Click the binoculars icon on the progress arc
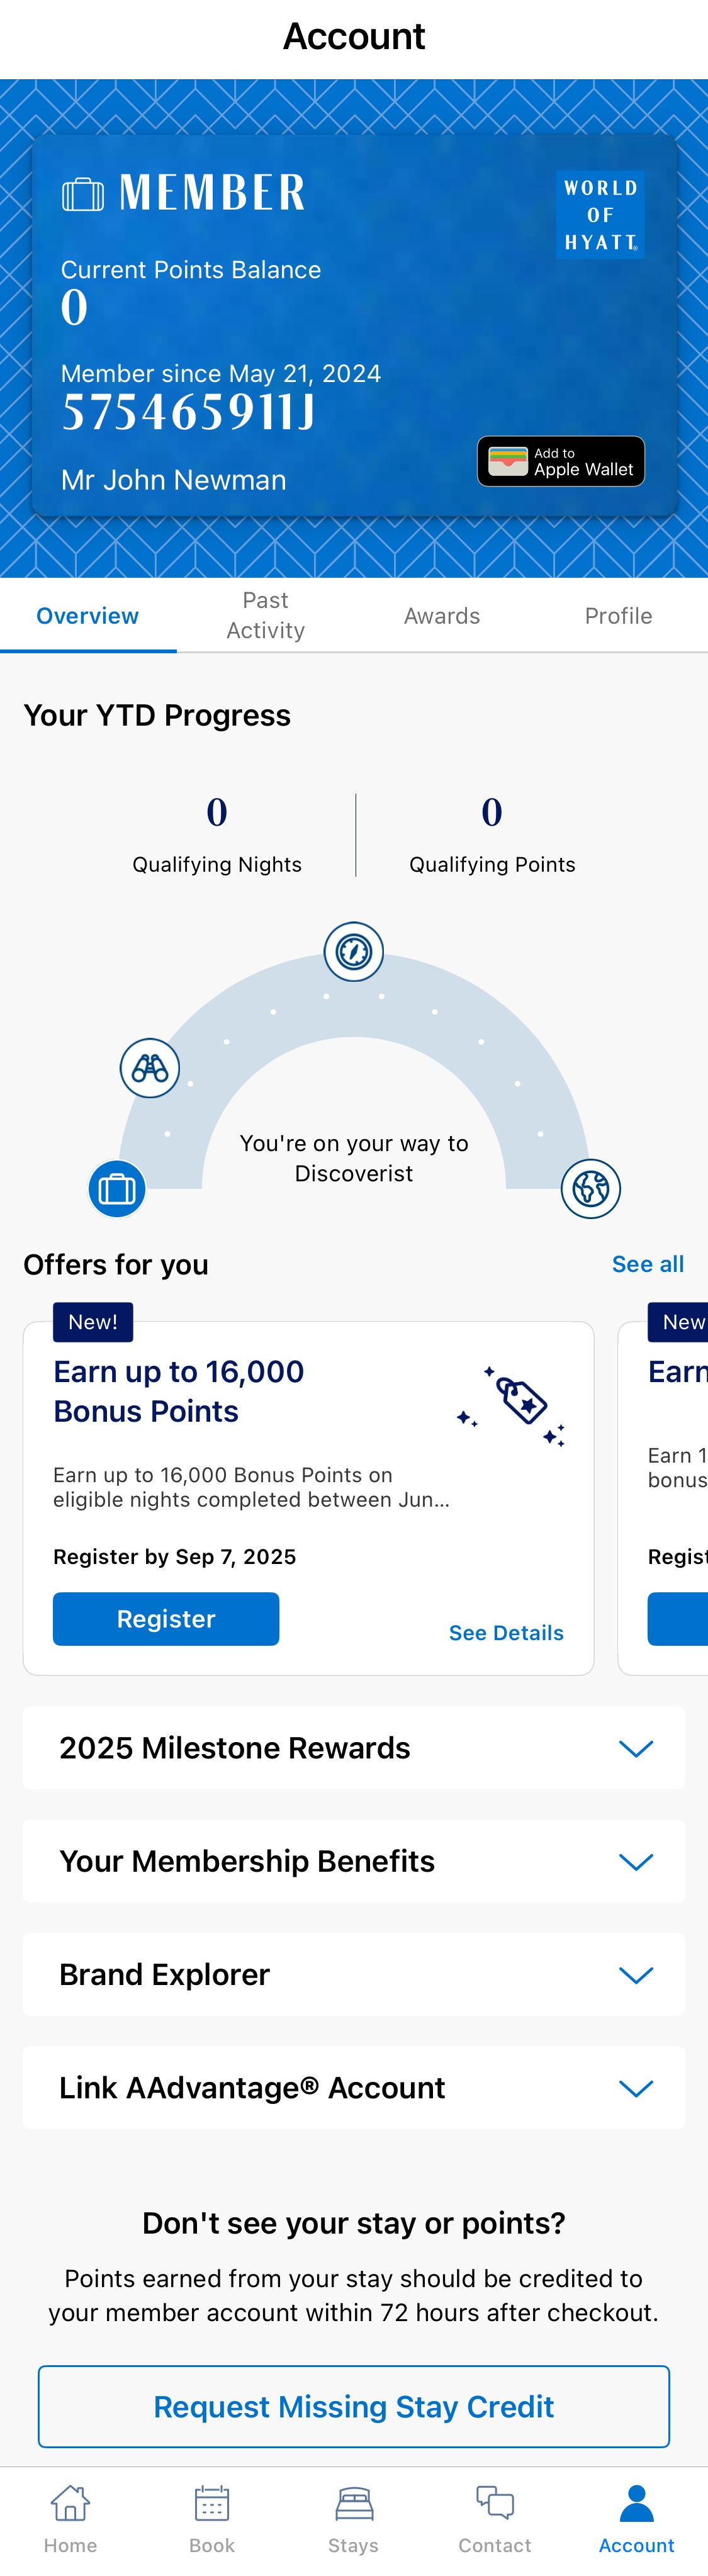This screenshot has width=708, height=2576. coord(149,1068)
